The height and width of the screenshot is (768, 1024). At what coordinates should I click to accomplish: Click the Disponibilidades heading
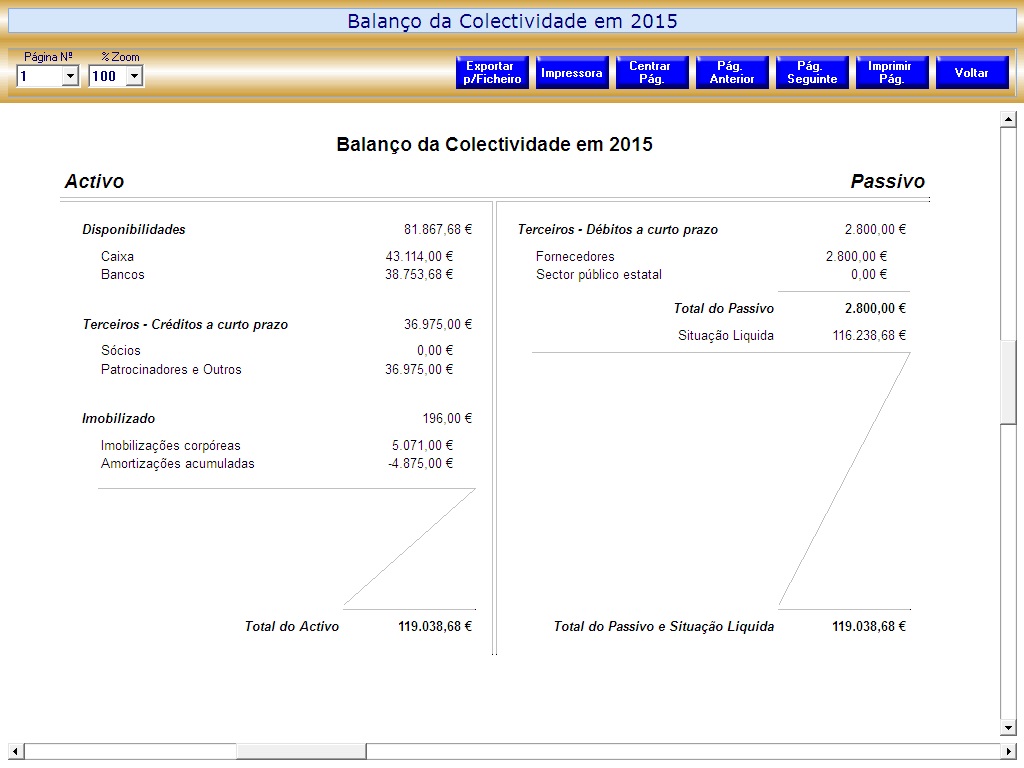pyautogui.click(x=134, y=230)
